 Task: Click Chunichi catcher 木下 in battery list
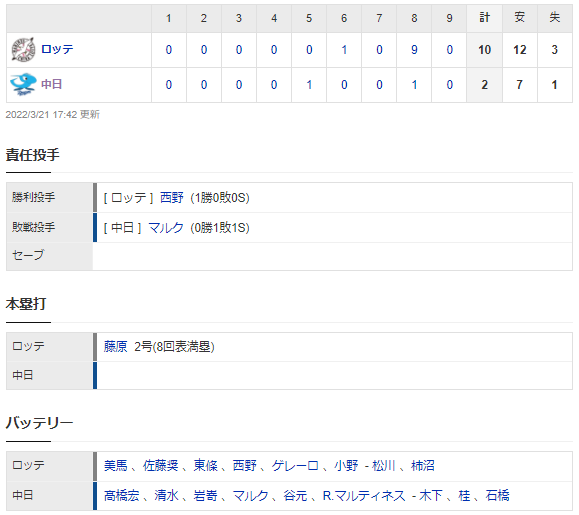click(x=431, y=495)
